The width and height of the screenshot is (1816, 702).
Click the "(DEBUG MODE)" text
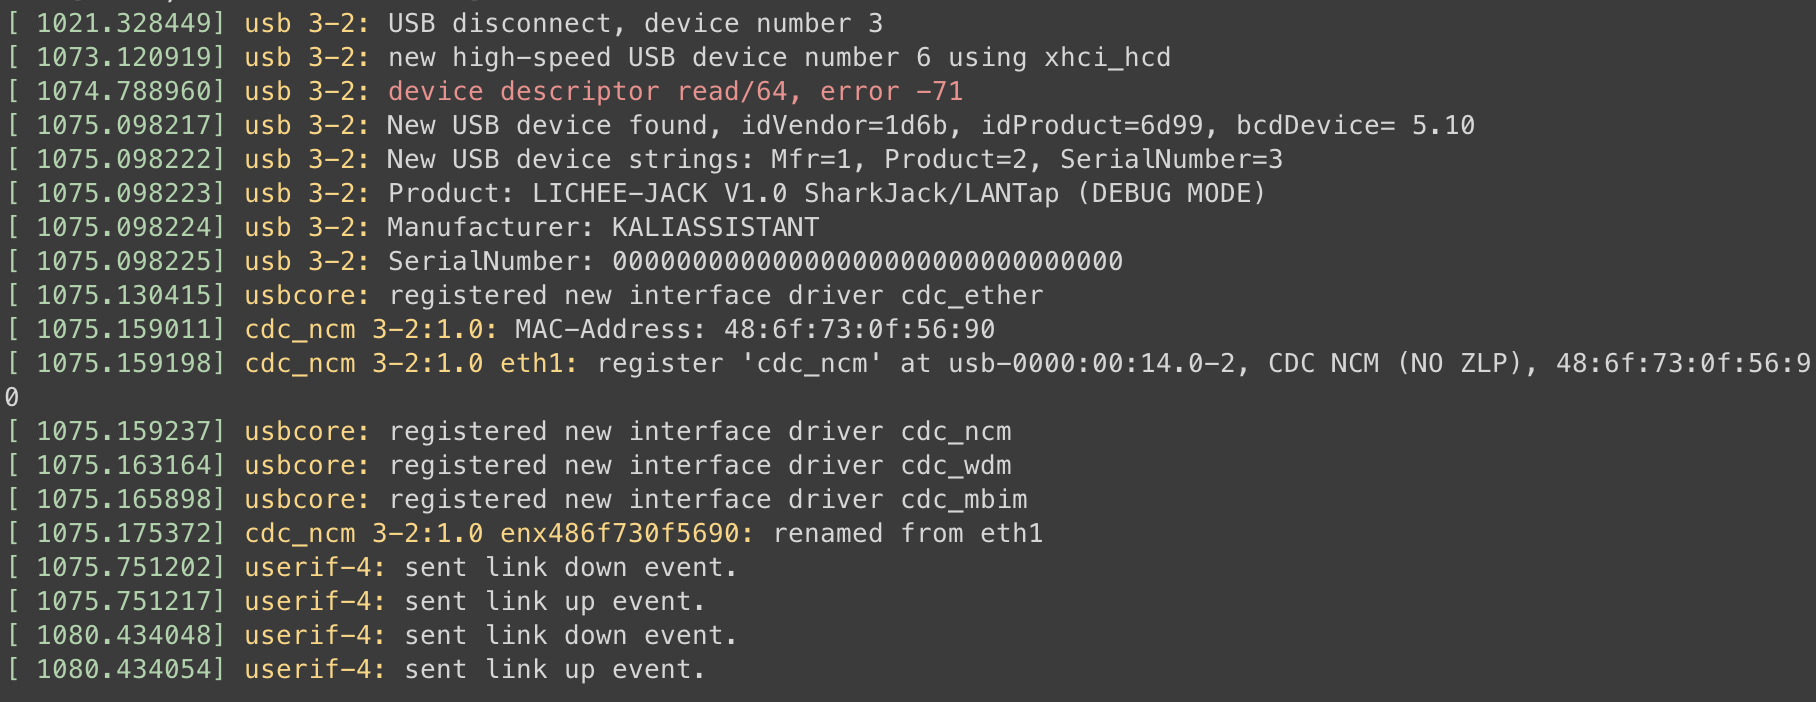(x=1171, y=194)
